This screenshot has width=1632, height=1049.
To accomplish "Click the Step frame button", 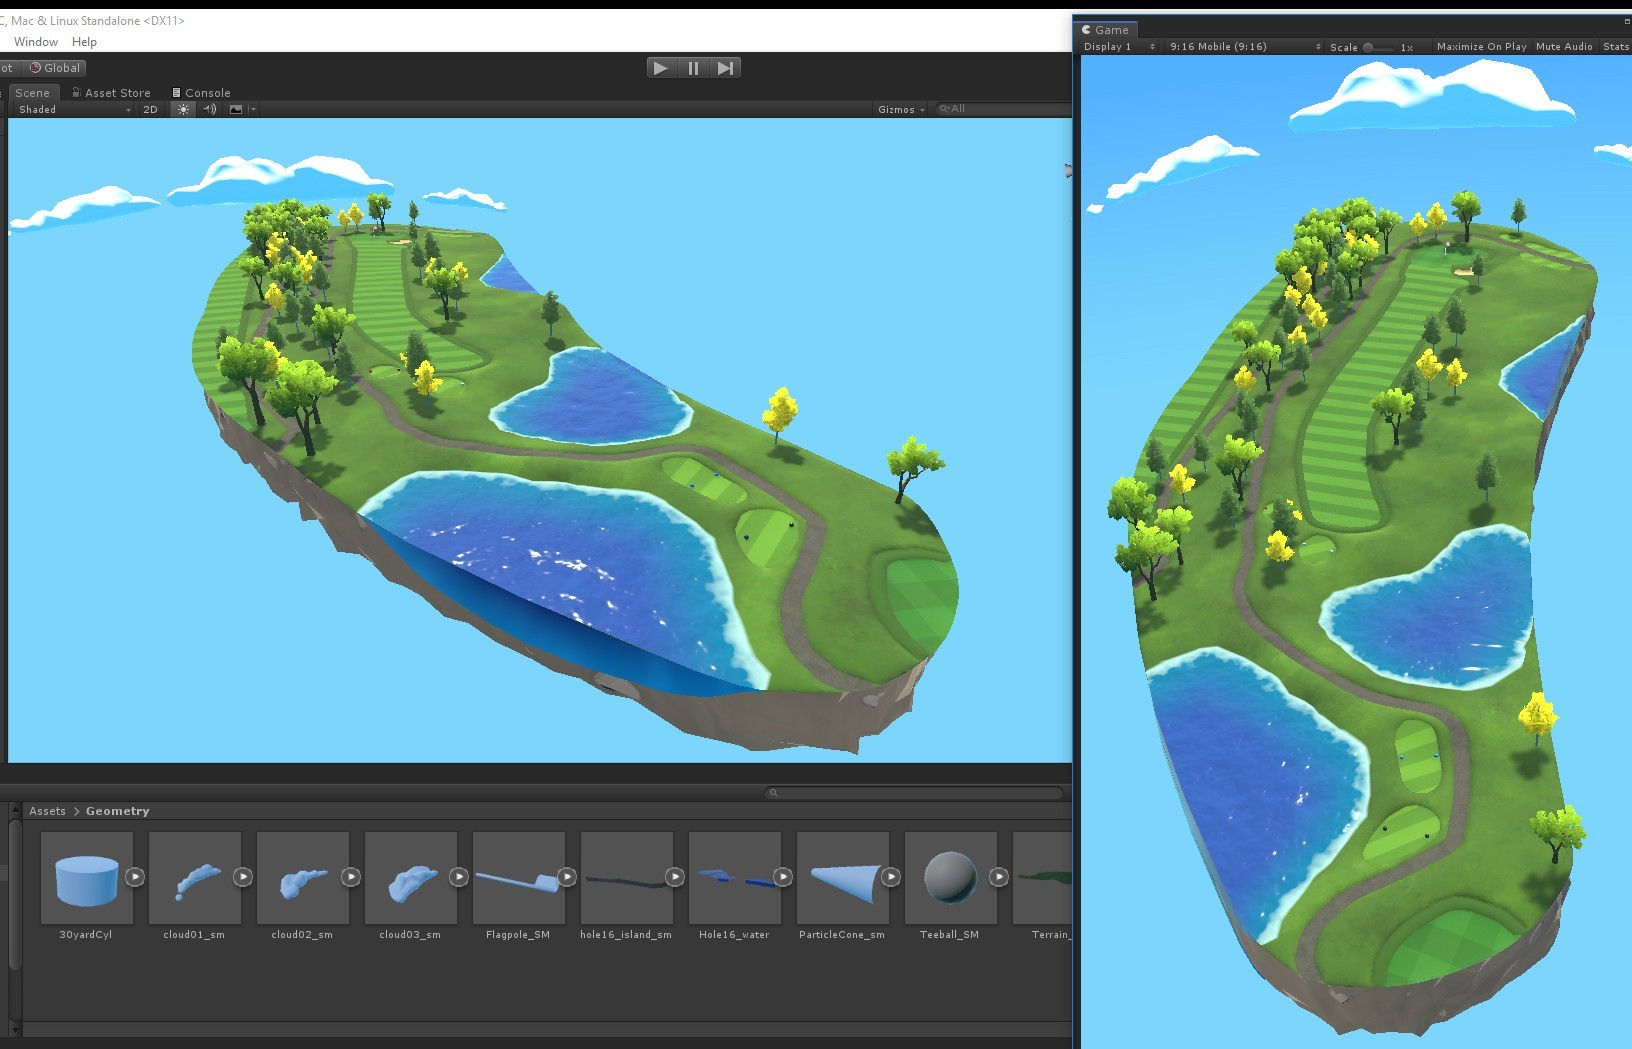I will pyautogui.click(x=726, y=68).
